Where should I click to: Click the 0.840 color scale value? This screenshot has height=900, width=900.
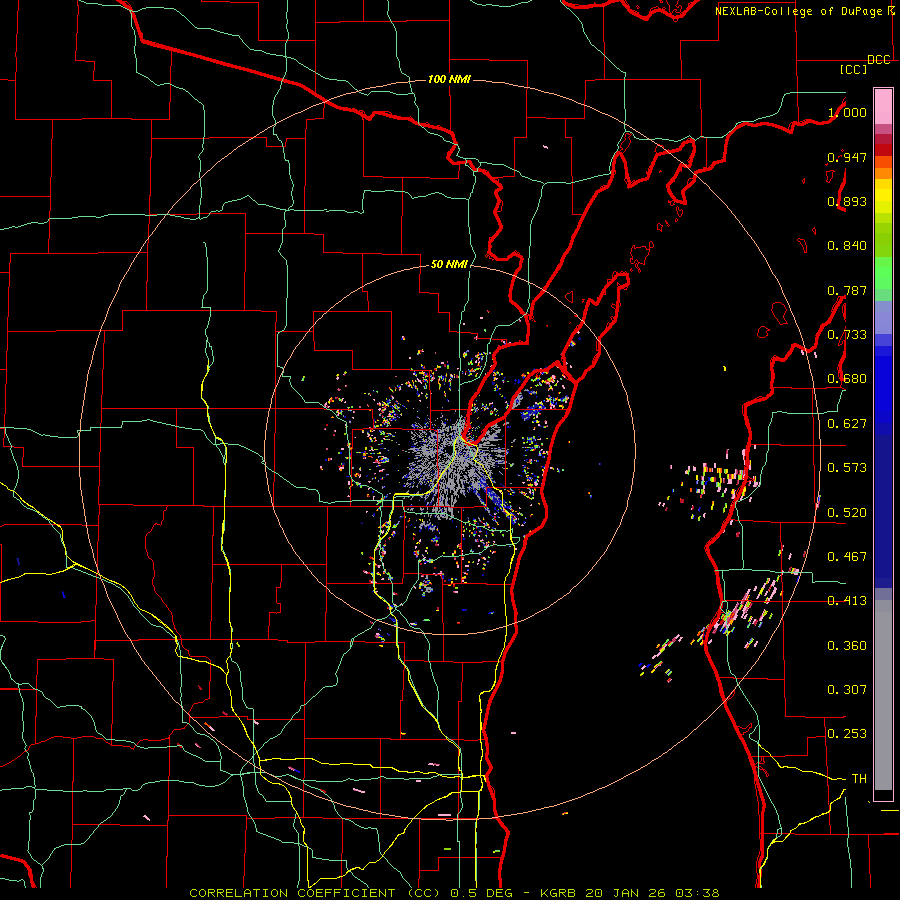click(x=847, y=246)
